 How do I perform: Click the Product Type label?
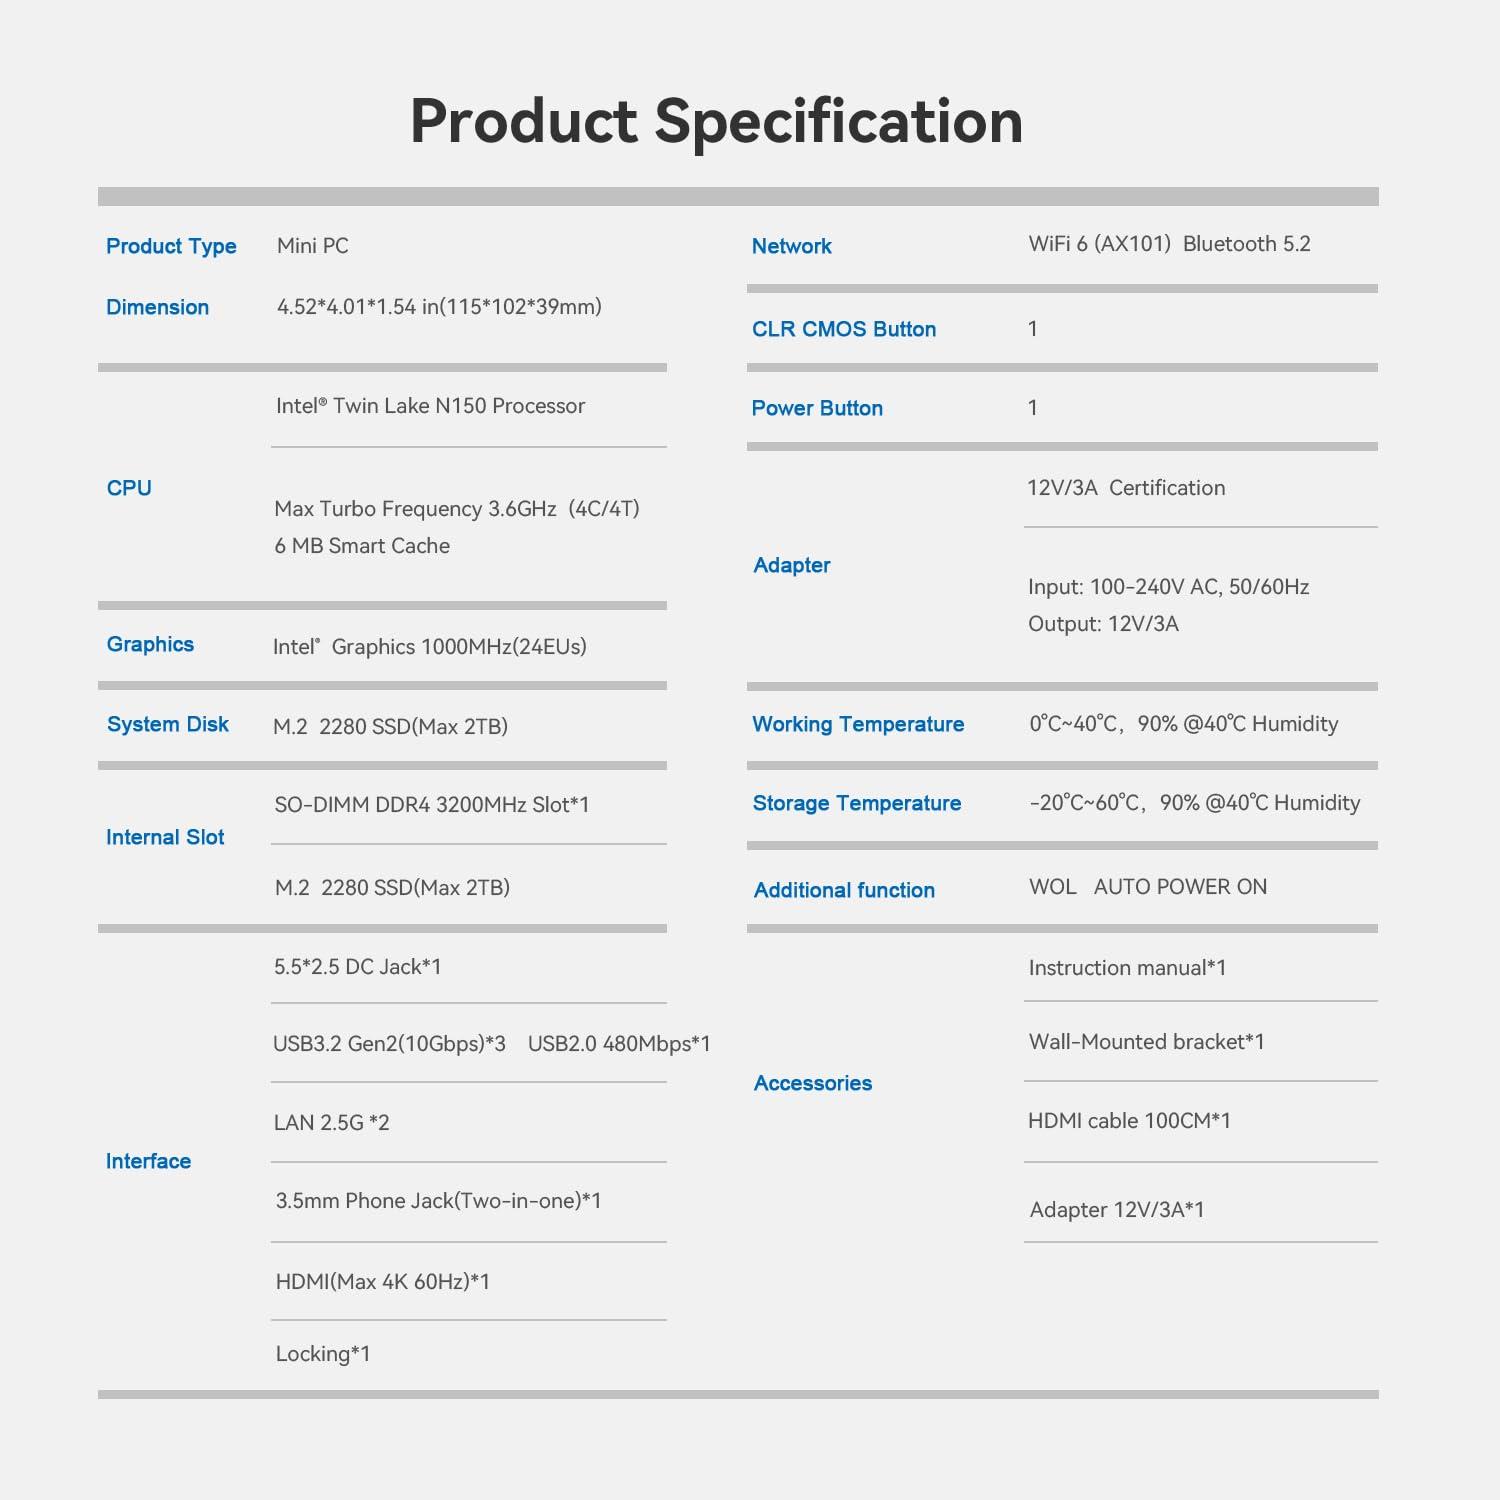(x=171, y=246)
